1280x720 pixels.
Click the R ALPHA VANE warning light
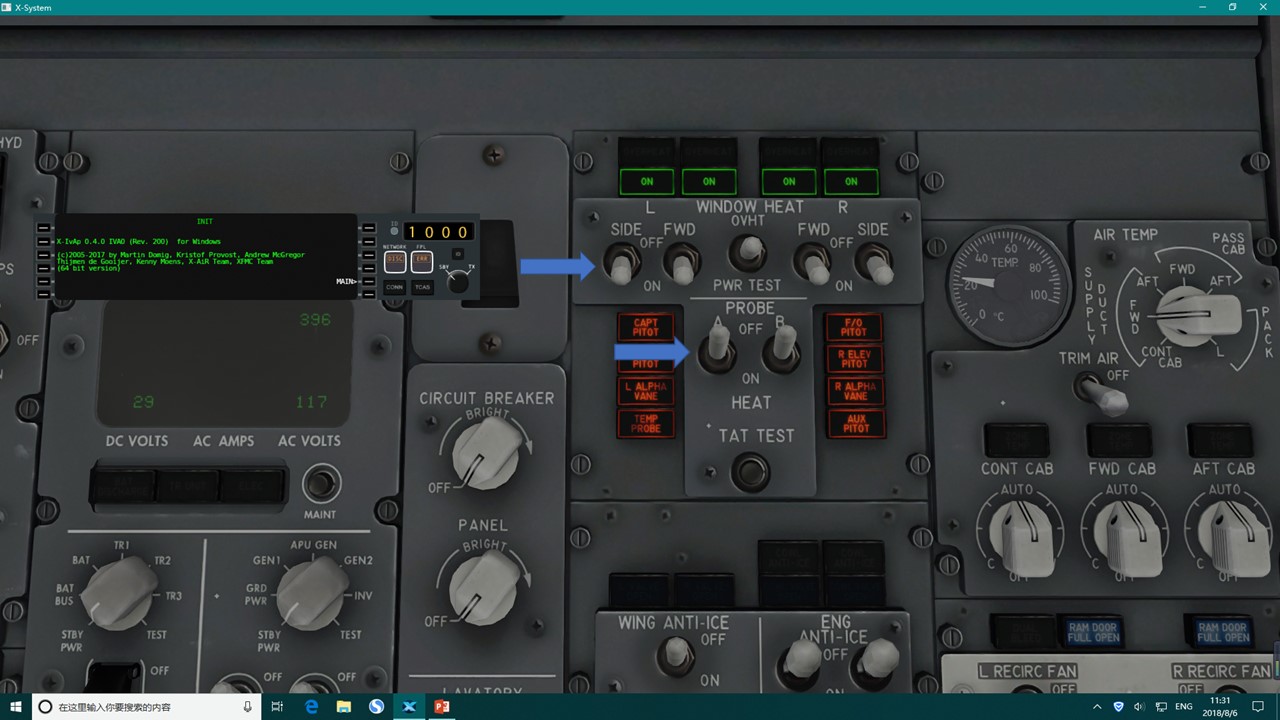(x=854, y=390)
